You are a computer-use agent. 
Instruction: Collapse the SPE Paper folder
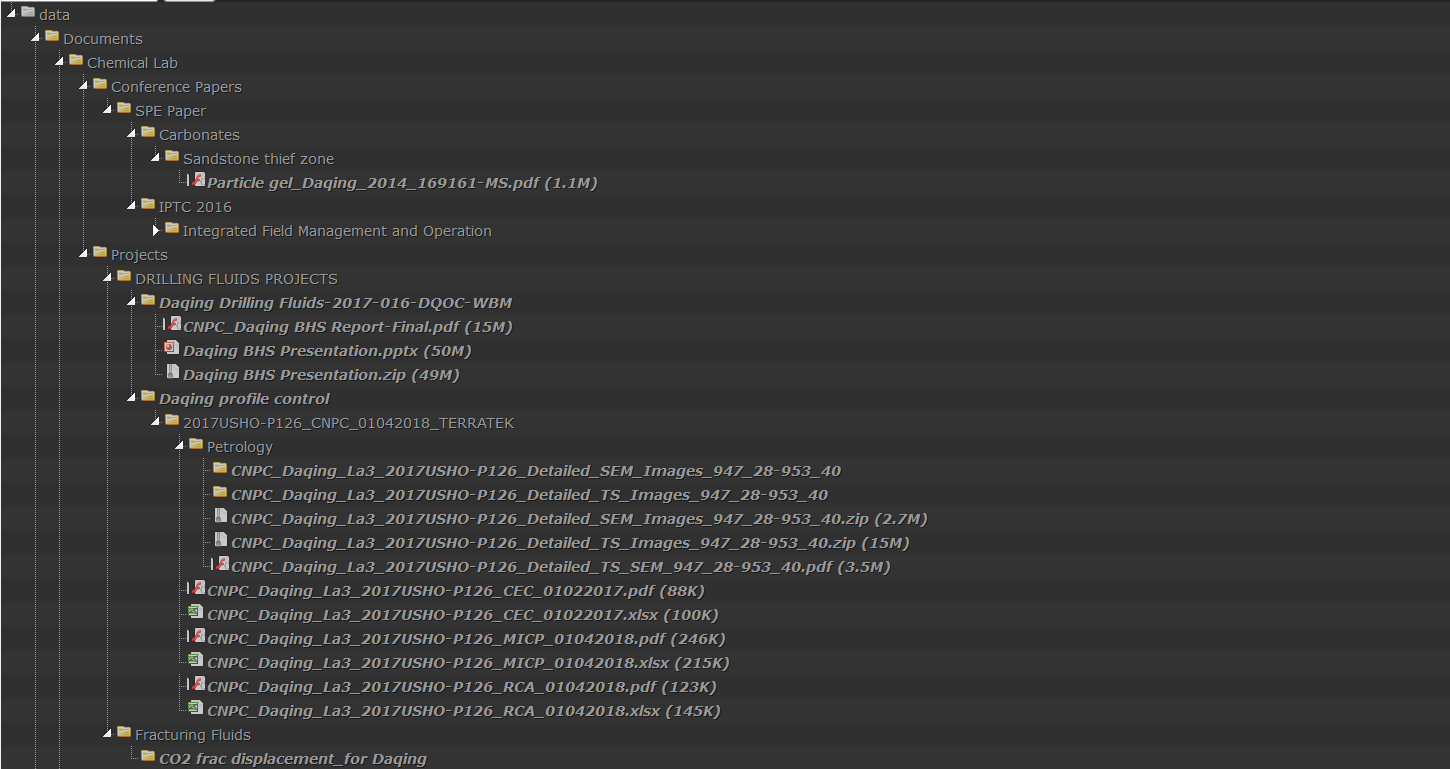click(107, 110)
